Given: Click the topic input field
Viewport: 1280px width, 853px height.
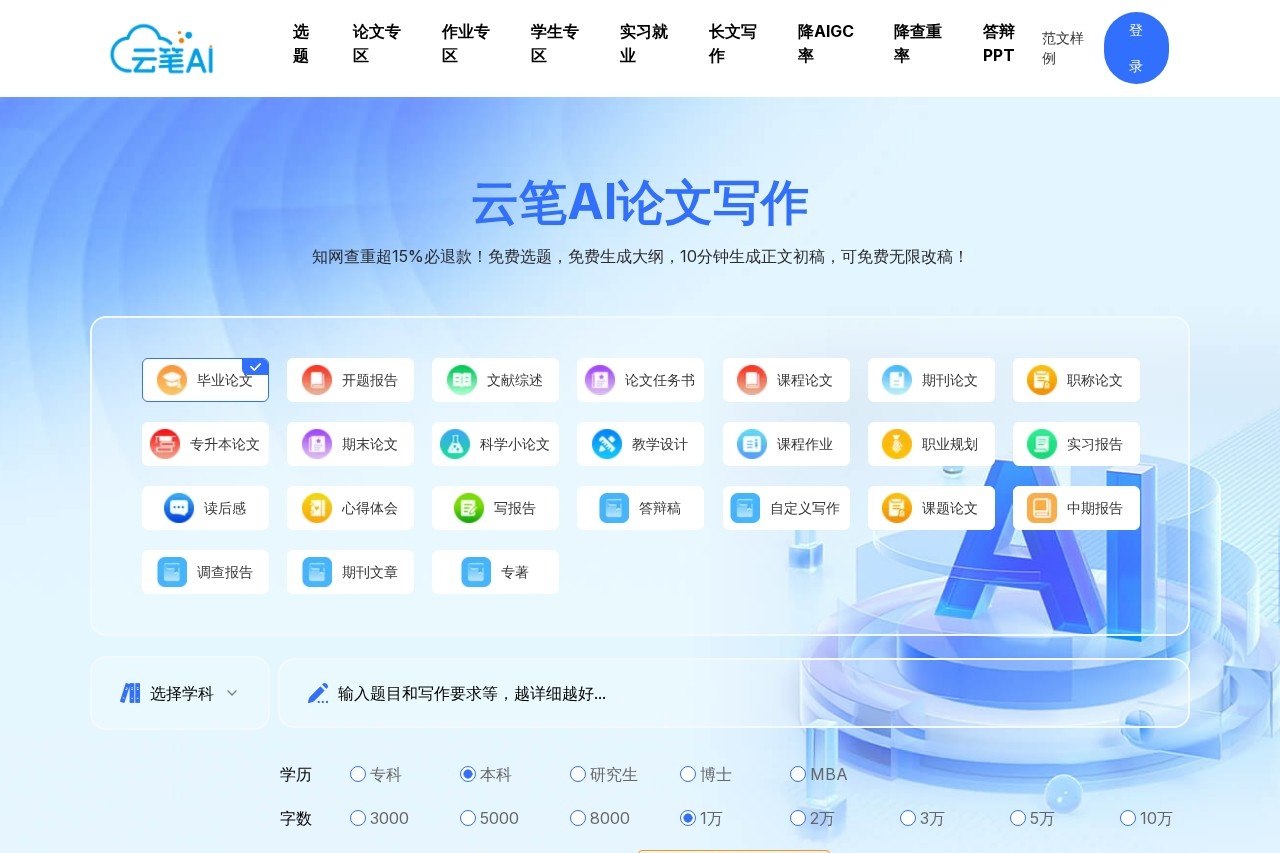Looking at the screenshot, I should pyautogui.click(x=700, y=692).
